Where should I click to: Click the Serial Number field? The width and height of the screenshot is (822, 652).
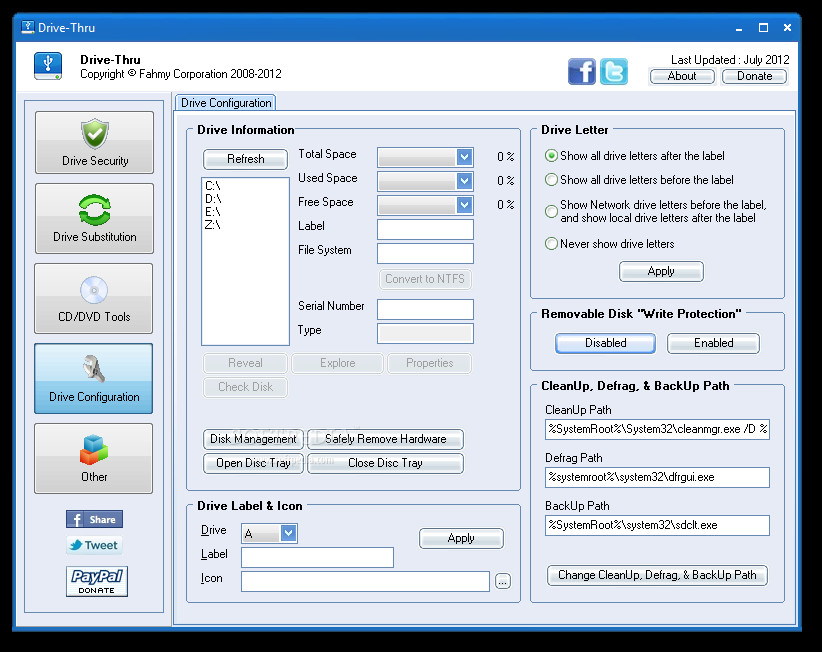[425, 309]
